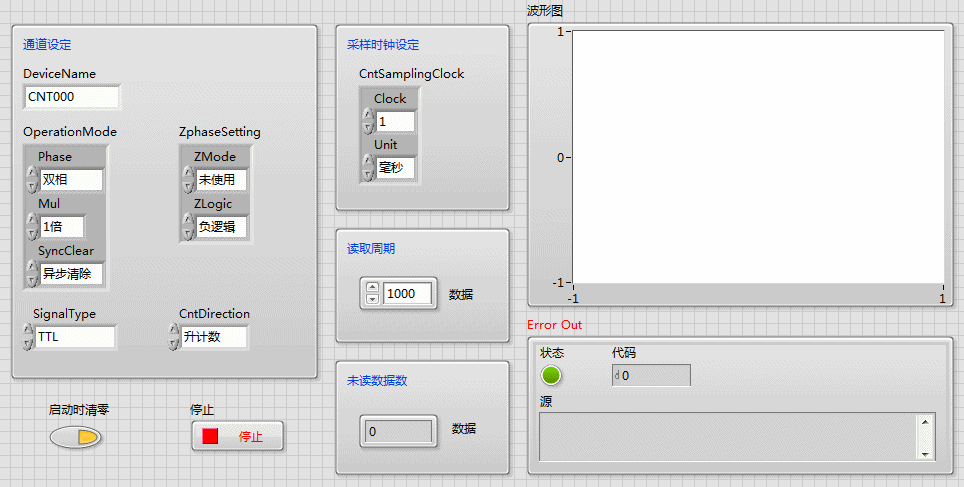Open the SyncClear selector showing 异步清除
The height and width of the screenshot is (487, 964).
[71, 274]
